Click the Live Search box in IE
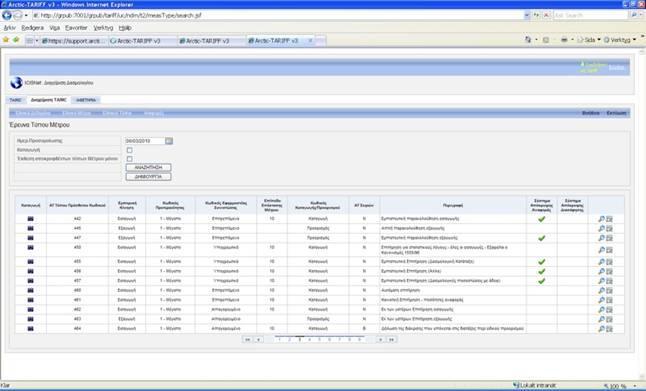This screenshot has width=646, height=391. click(590, 15)
